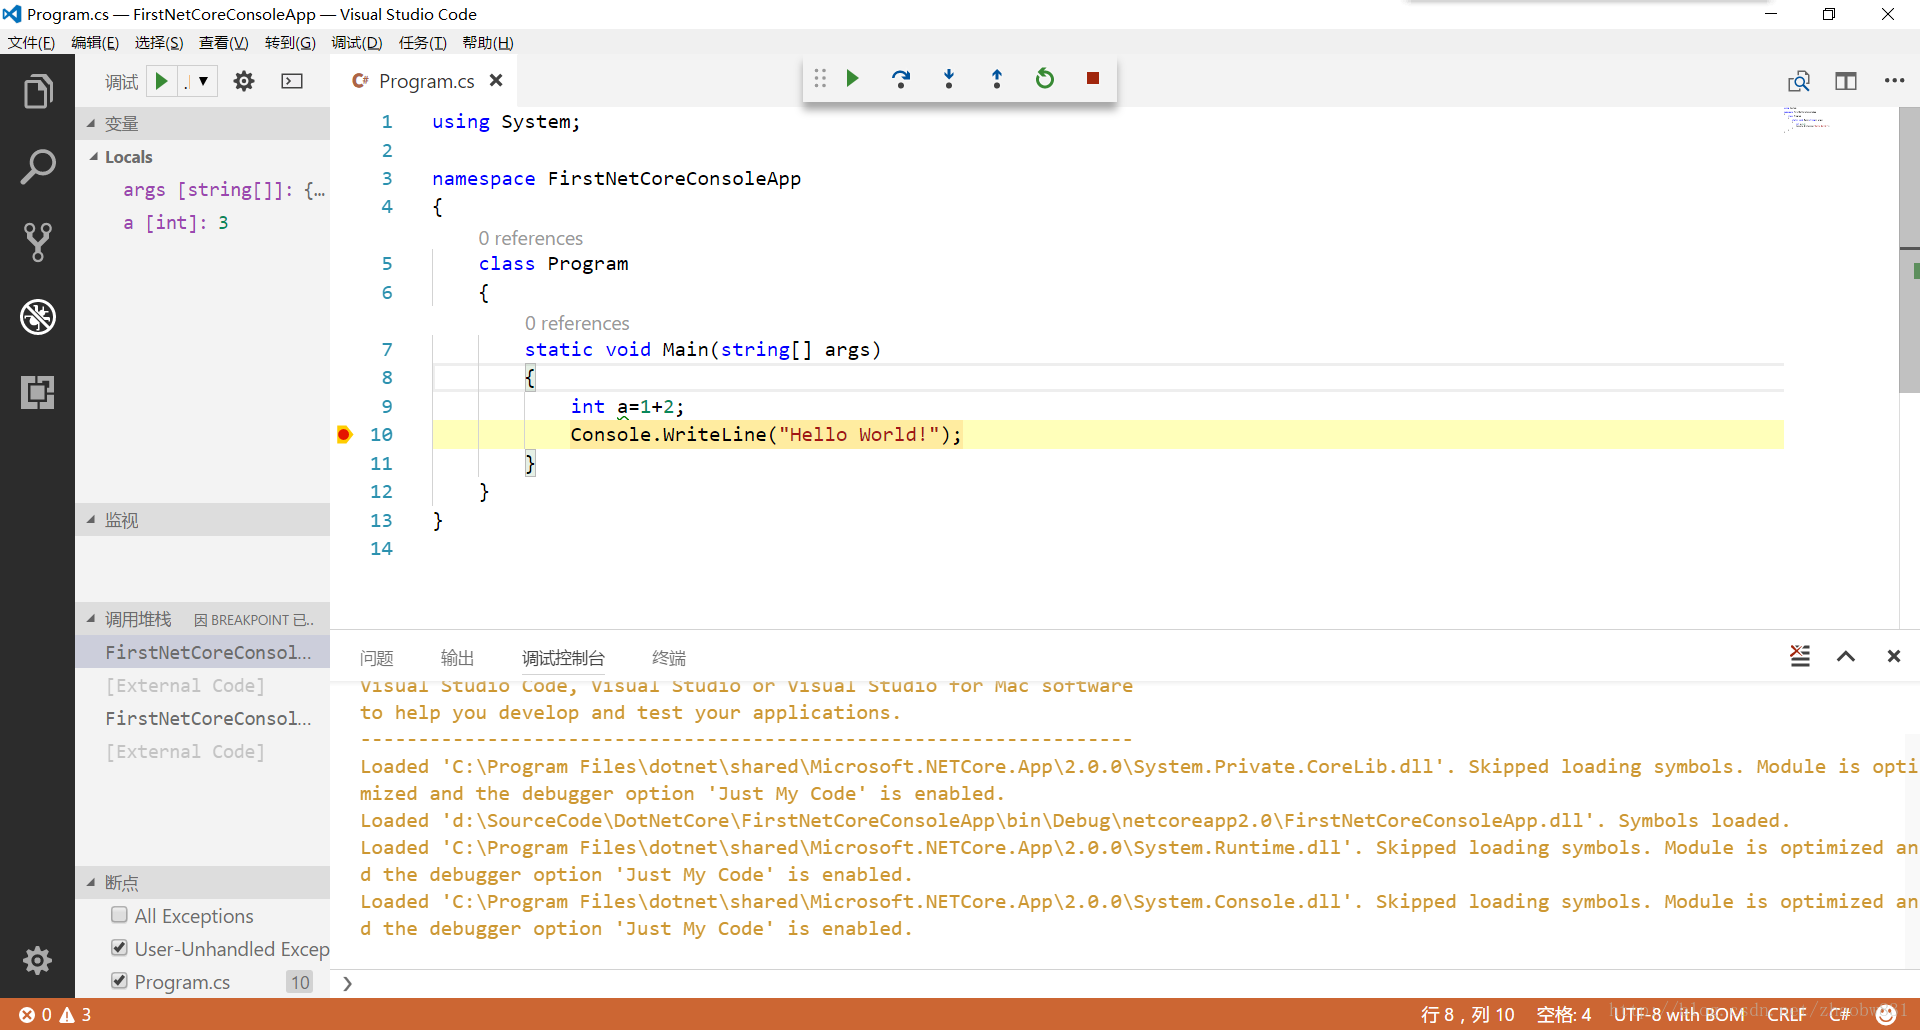Open the Explorer view in activity bar

click(x=37, y=92)
